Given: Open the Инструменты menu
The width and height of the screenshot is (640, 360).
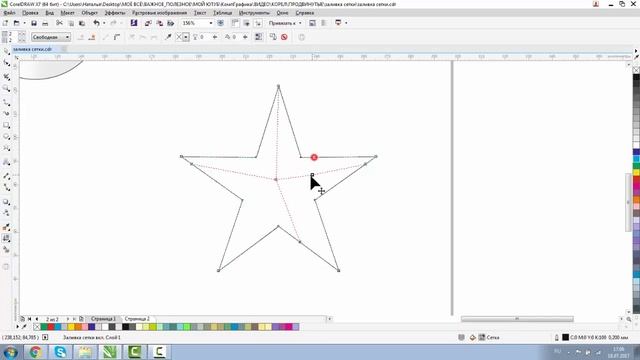Looking at the screenshot, I should pyautogui.click(x=254, y=13).
